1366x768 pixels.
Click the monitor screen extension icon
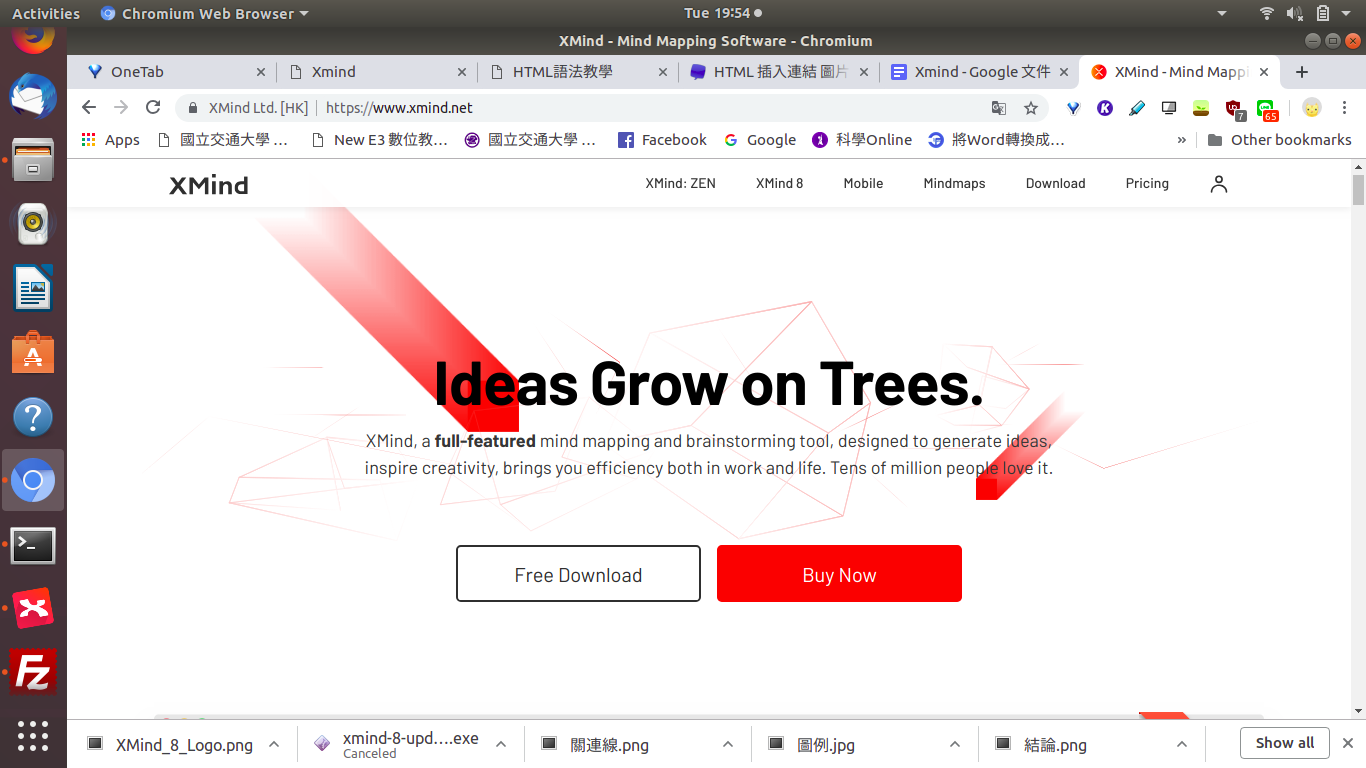(1169, 108)
